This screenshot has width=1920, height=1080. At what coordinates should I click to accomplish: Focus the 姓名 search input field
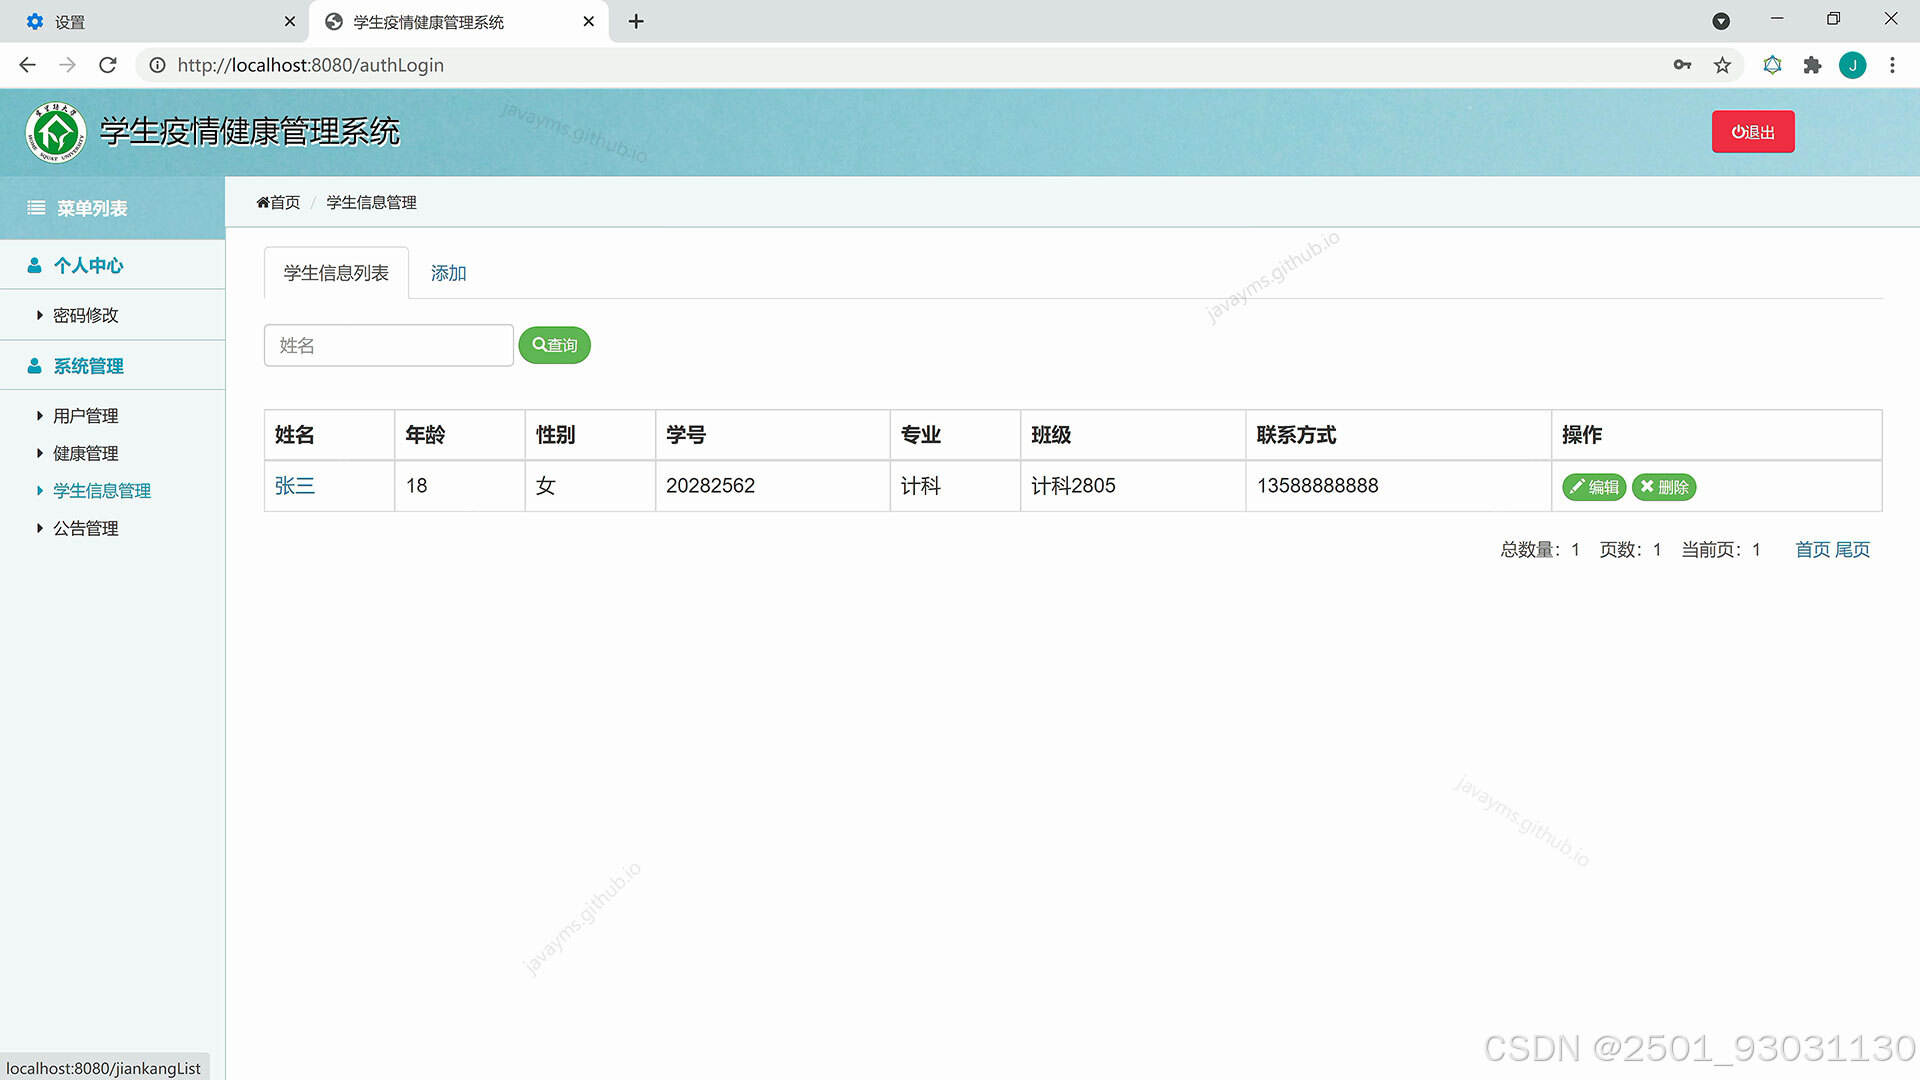[x=388, y=345]
